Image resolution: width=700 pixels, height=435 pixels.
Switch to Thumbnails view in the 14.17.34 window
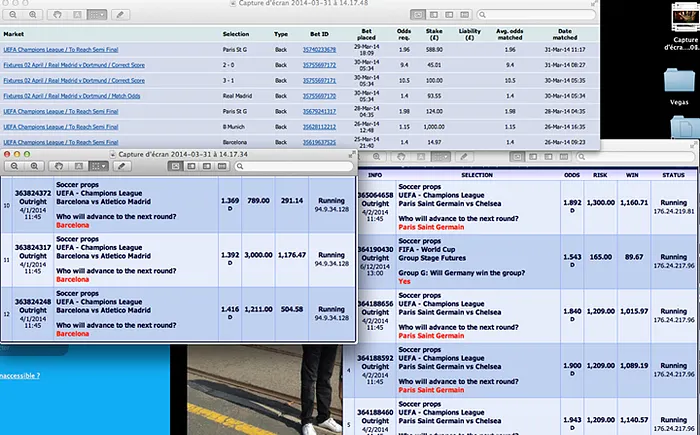(x=191, y=166)
